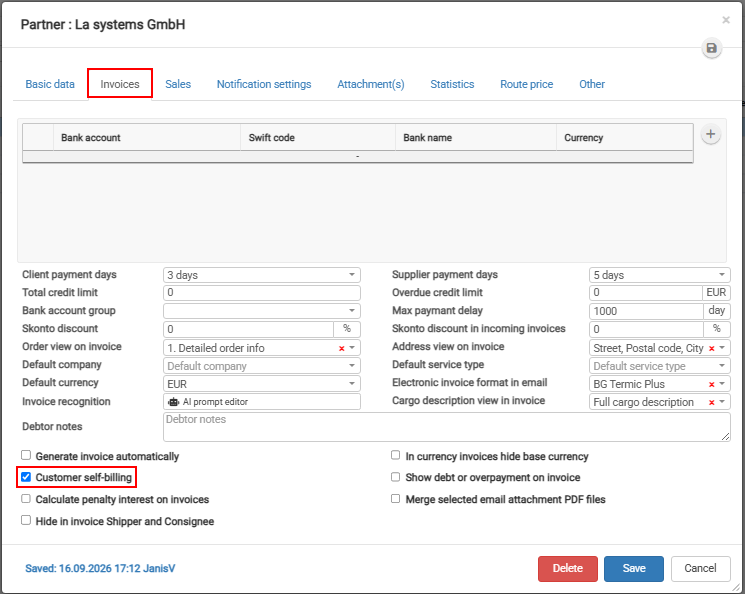This screenshot has width=745, height=594.
Task: Focus the Max payment delay field
Action: [646, 311]
